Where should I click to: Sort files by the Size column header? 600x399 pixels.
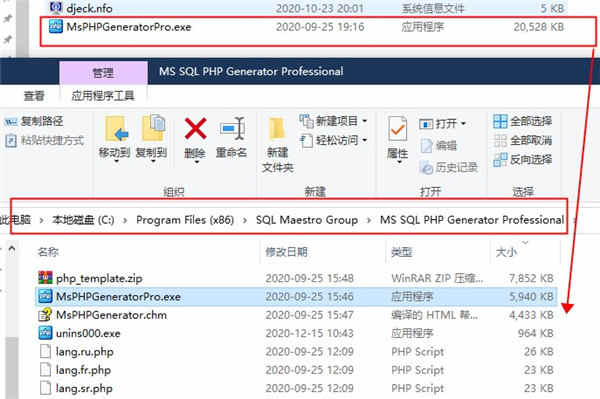506,252
